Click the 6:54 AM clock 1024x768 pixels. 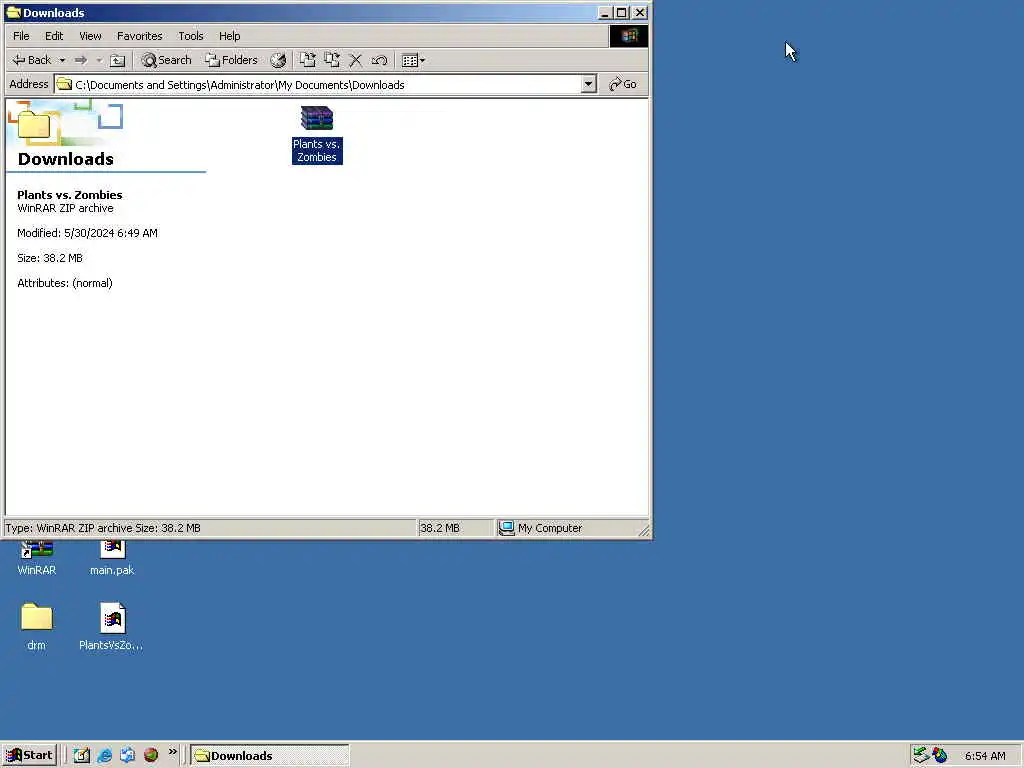pyautogui.click(x=985, y=756)
